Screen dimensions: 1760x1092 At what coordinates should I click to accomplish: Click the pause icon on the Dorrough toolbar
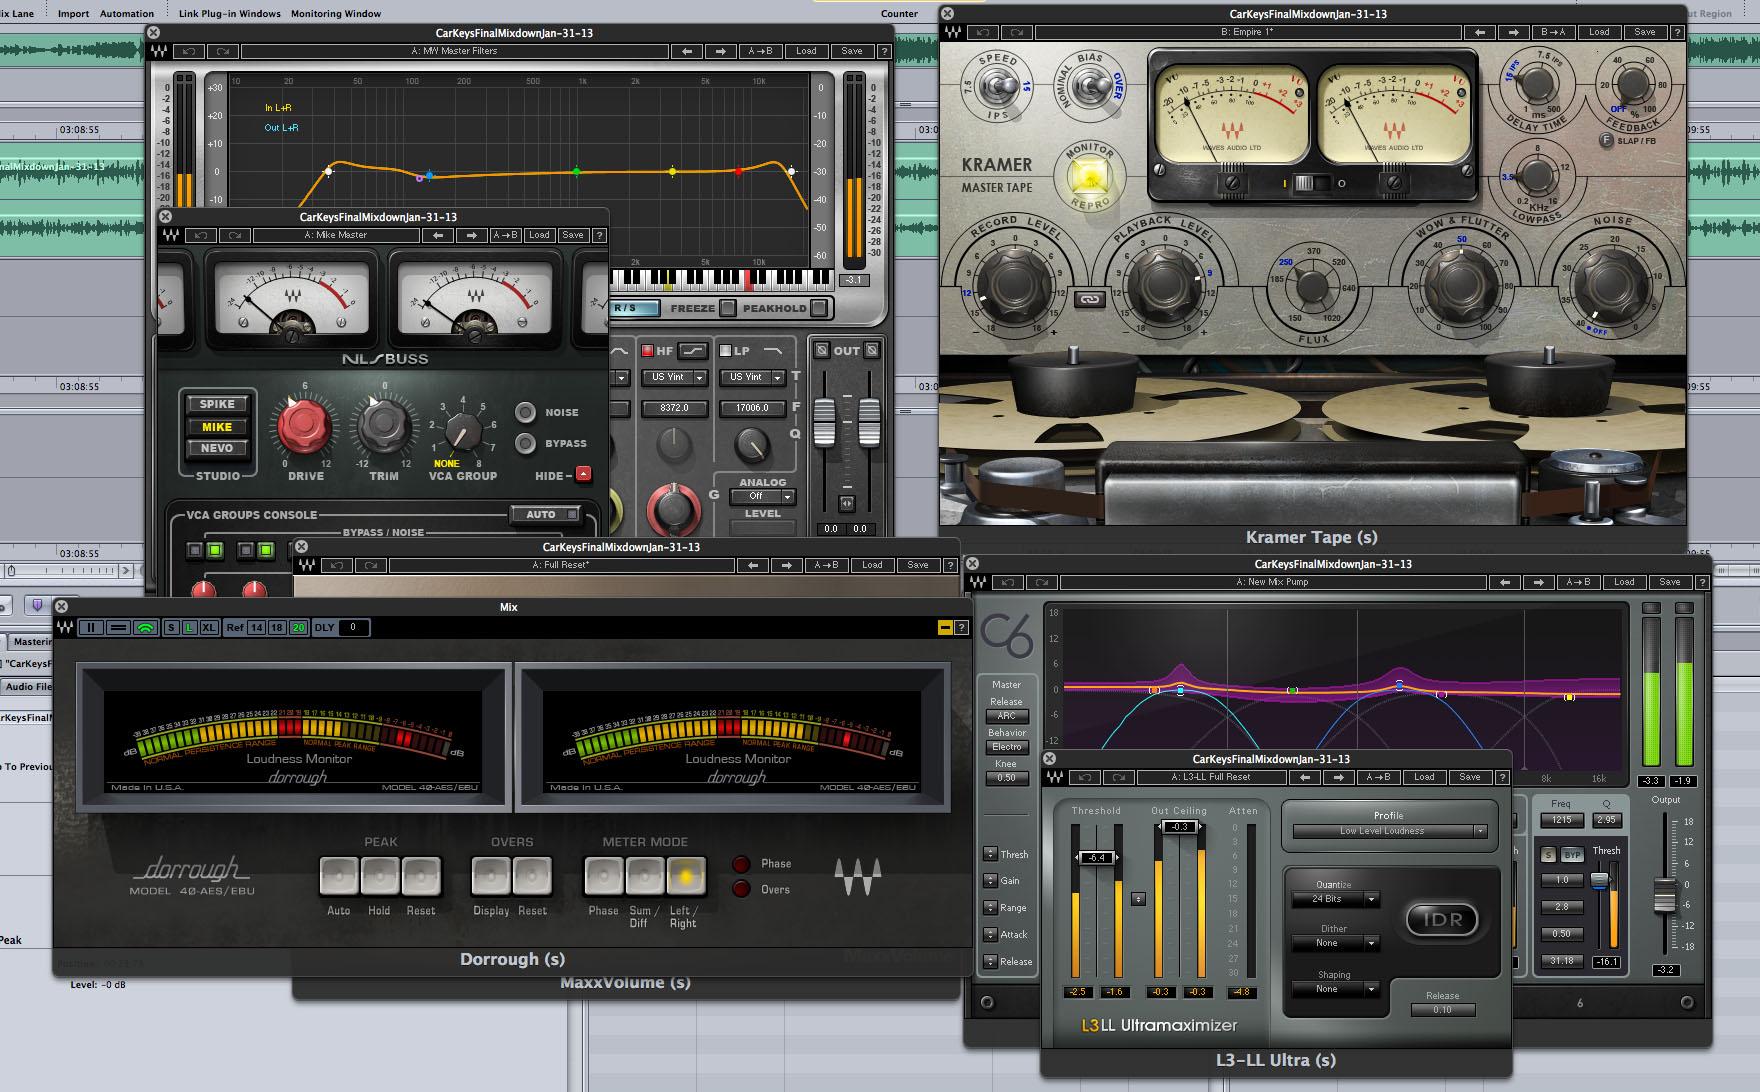(x=90, y=627)
